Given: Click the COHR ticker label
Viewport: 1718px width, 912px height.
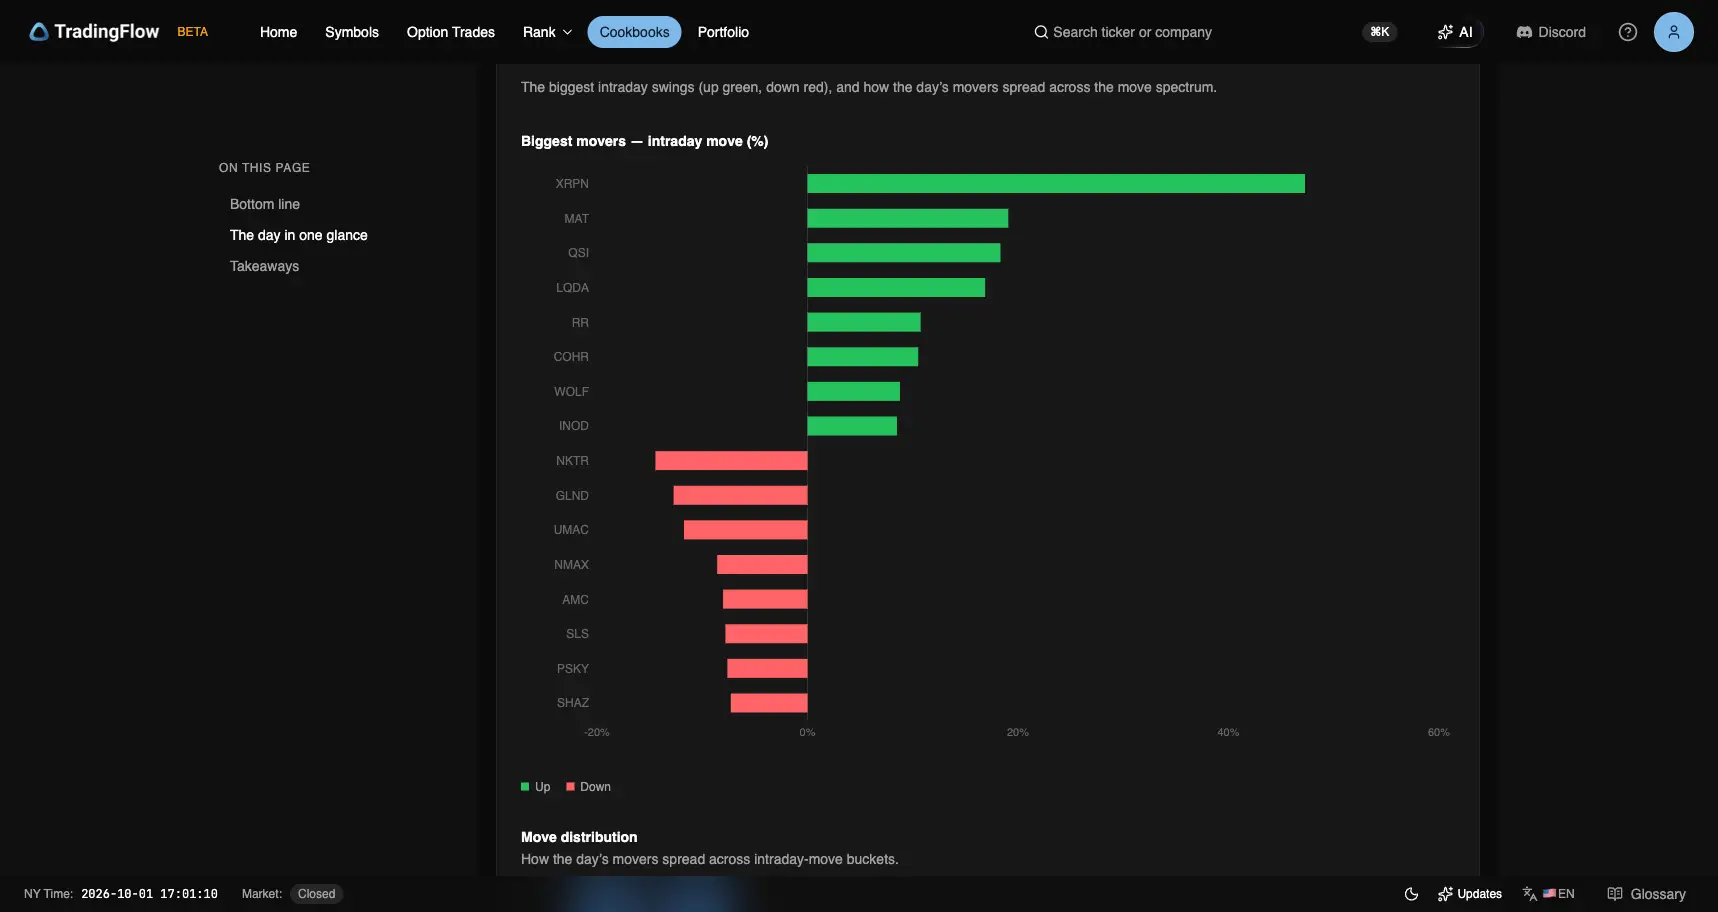Looking at the screenshot, I should point(571,357).
